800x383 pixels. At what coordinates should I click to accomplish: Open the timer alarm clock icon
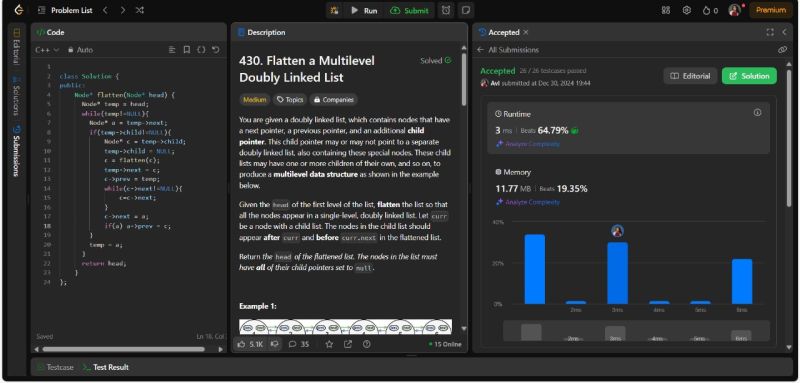[x=446, y=10]
